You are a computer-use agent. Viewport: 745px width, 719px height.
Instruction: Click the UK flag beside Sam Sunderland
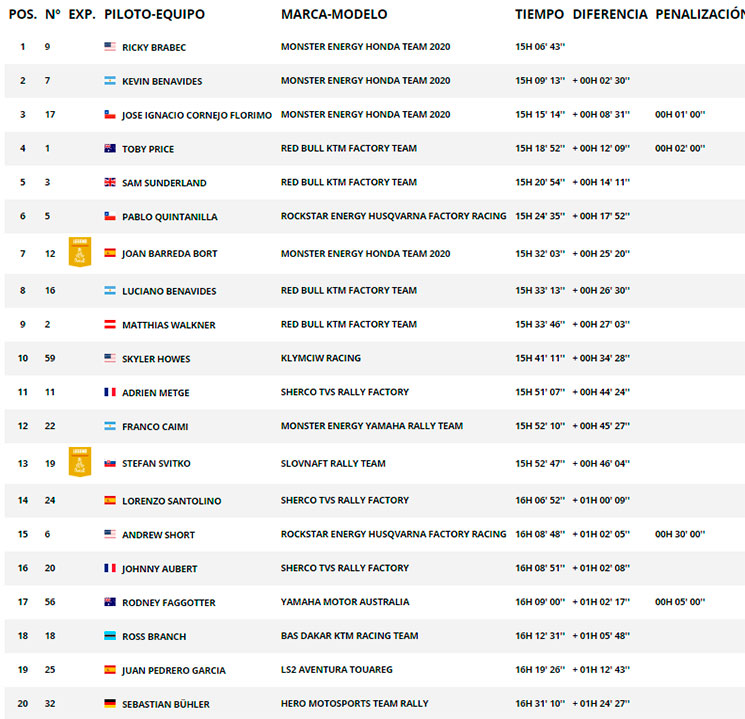pyautogui.click(x=110, y=182)
